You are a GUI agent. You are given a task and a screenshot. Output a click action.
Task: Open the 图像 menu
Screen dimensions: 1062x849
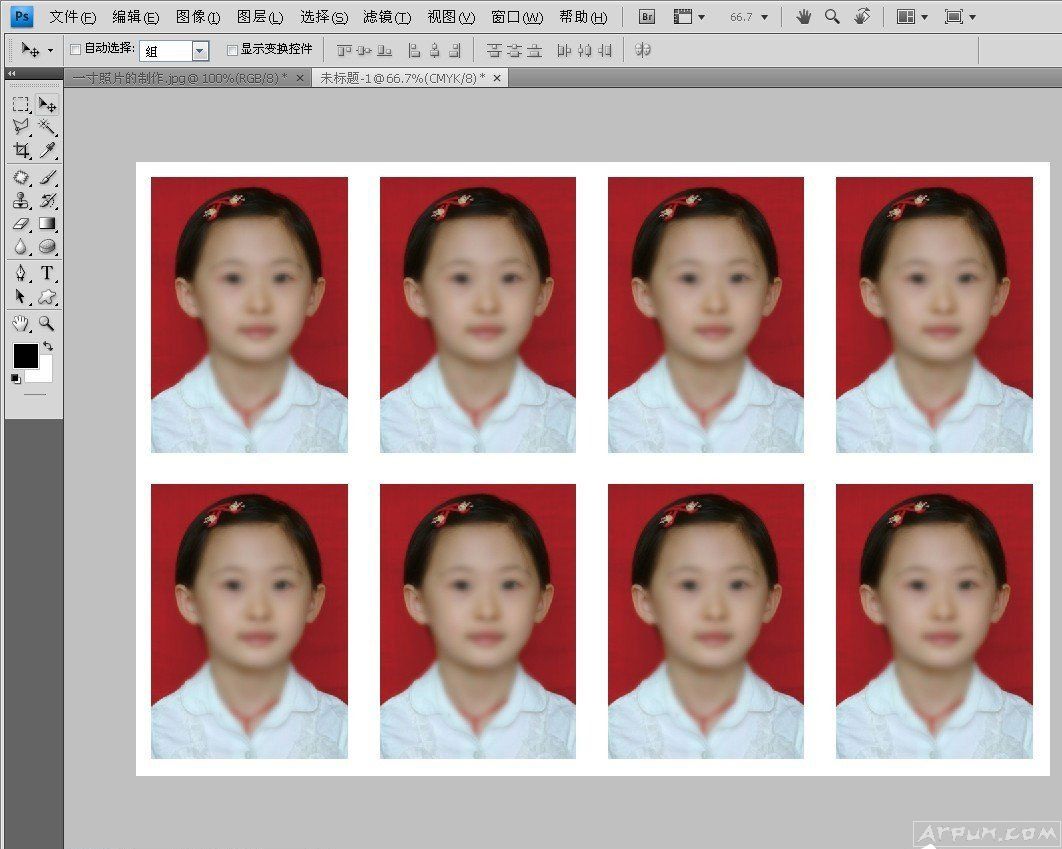point(197,17)
